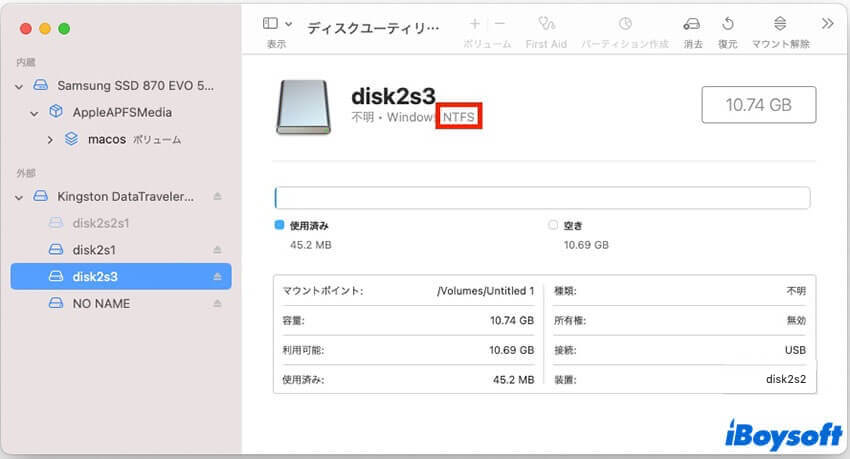Add a volume with the plus icon
850x459 pixels.
point(475,23)
